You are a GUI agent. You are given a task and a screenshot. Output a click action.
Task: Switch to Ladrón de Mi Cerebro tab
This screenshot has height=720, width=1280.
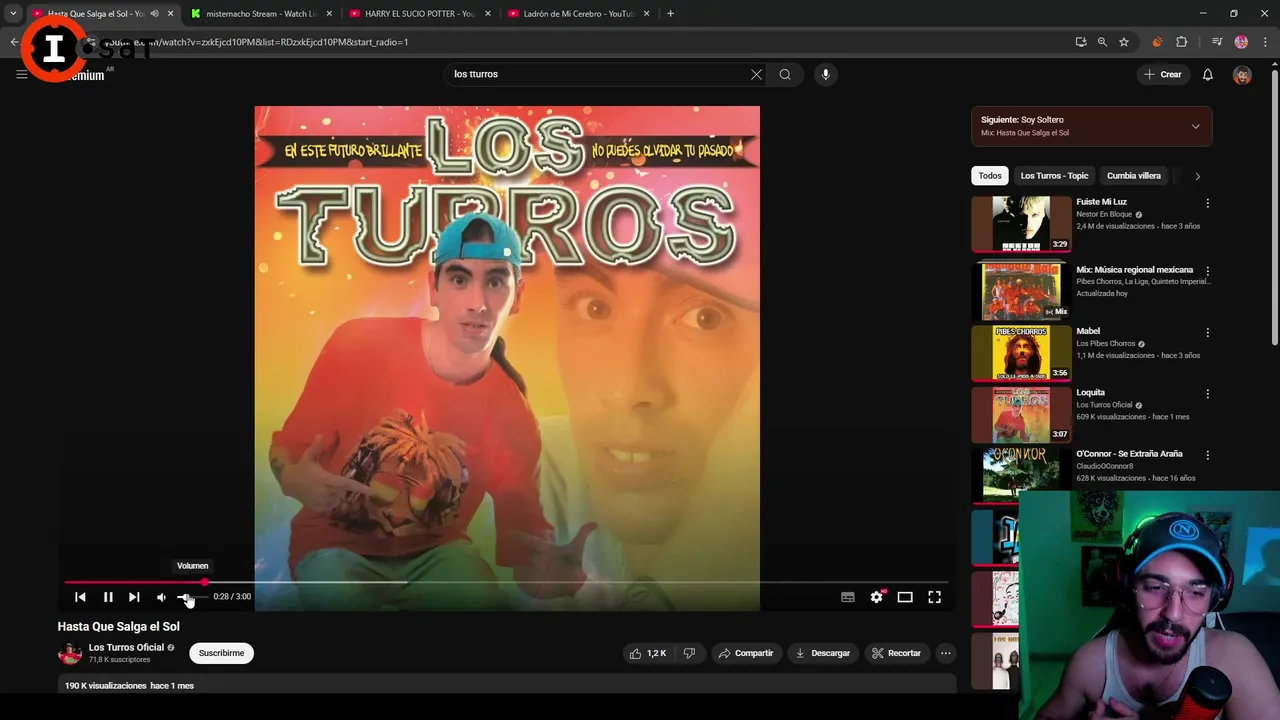(579, 14)
